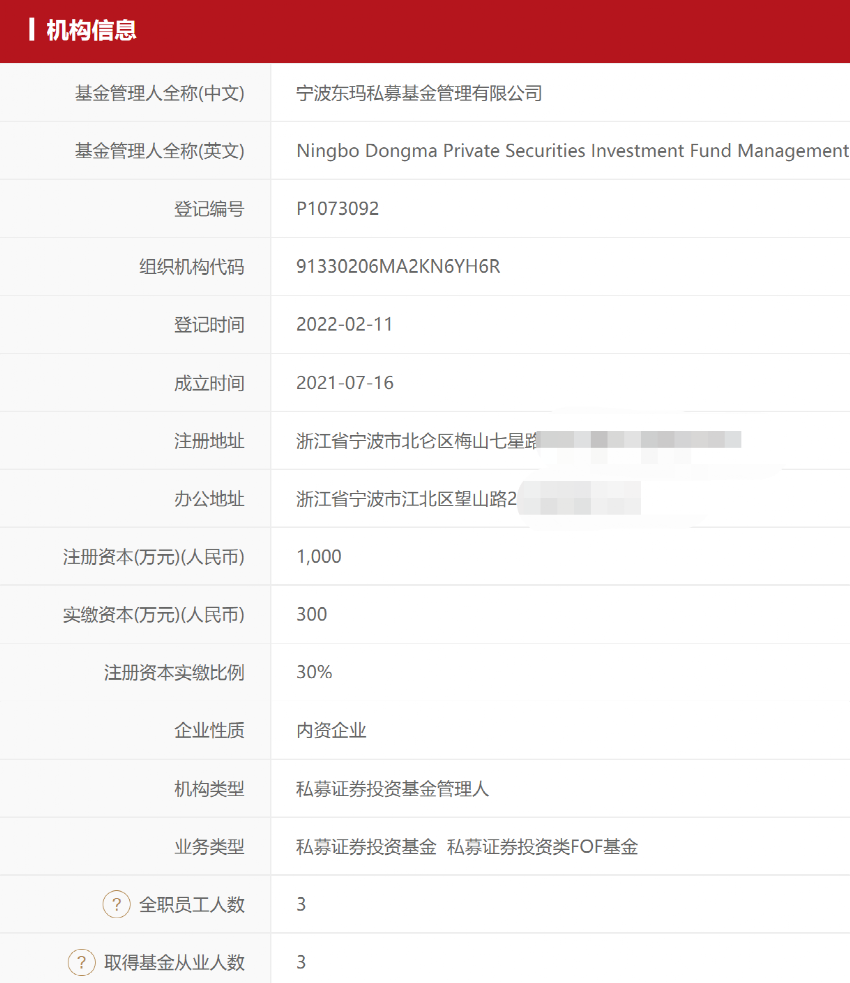
Task: Click the help icon beside 全职员工人数
Action: tap(117, 905)
